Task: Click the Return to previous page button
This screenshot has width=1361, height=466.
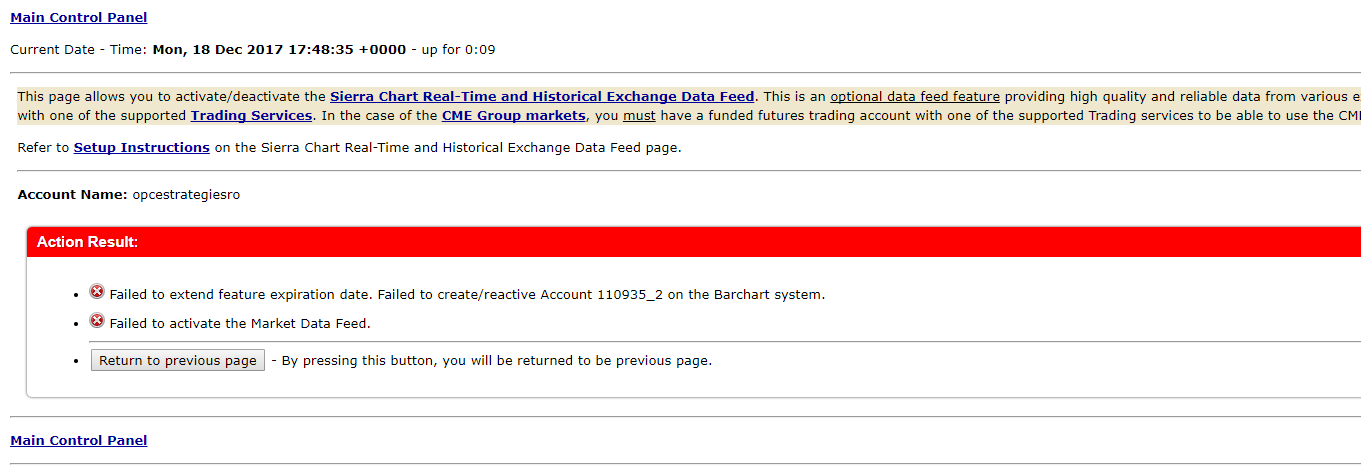Action: click(178, 360)
